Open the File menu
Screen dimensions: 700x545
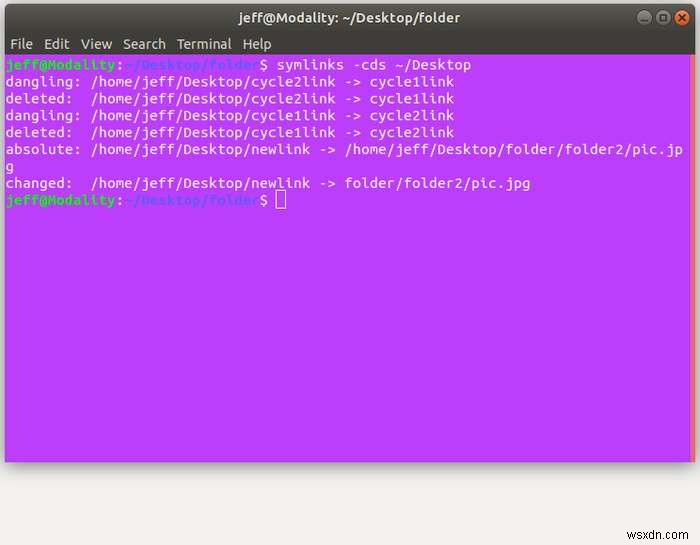(x=21, y=44)
